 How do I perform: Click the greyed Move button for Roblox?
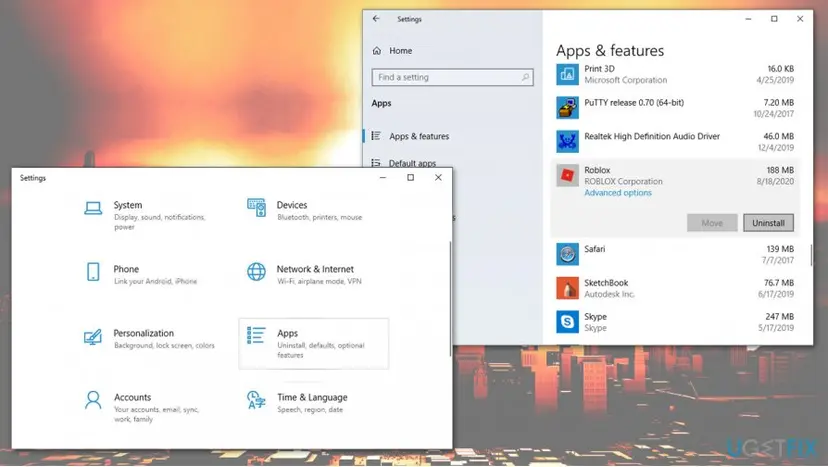pos(712,223)
